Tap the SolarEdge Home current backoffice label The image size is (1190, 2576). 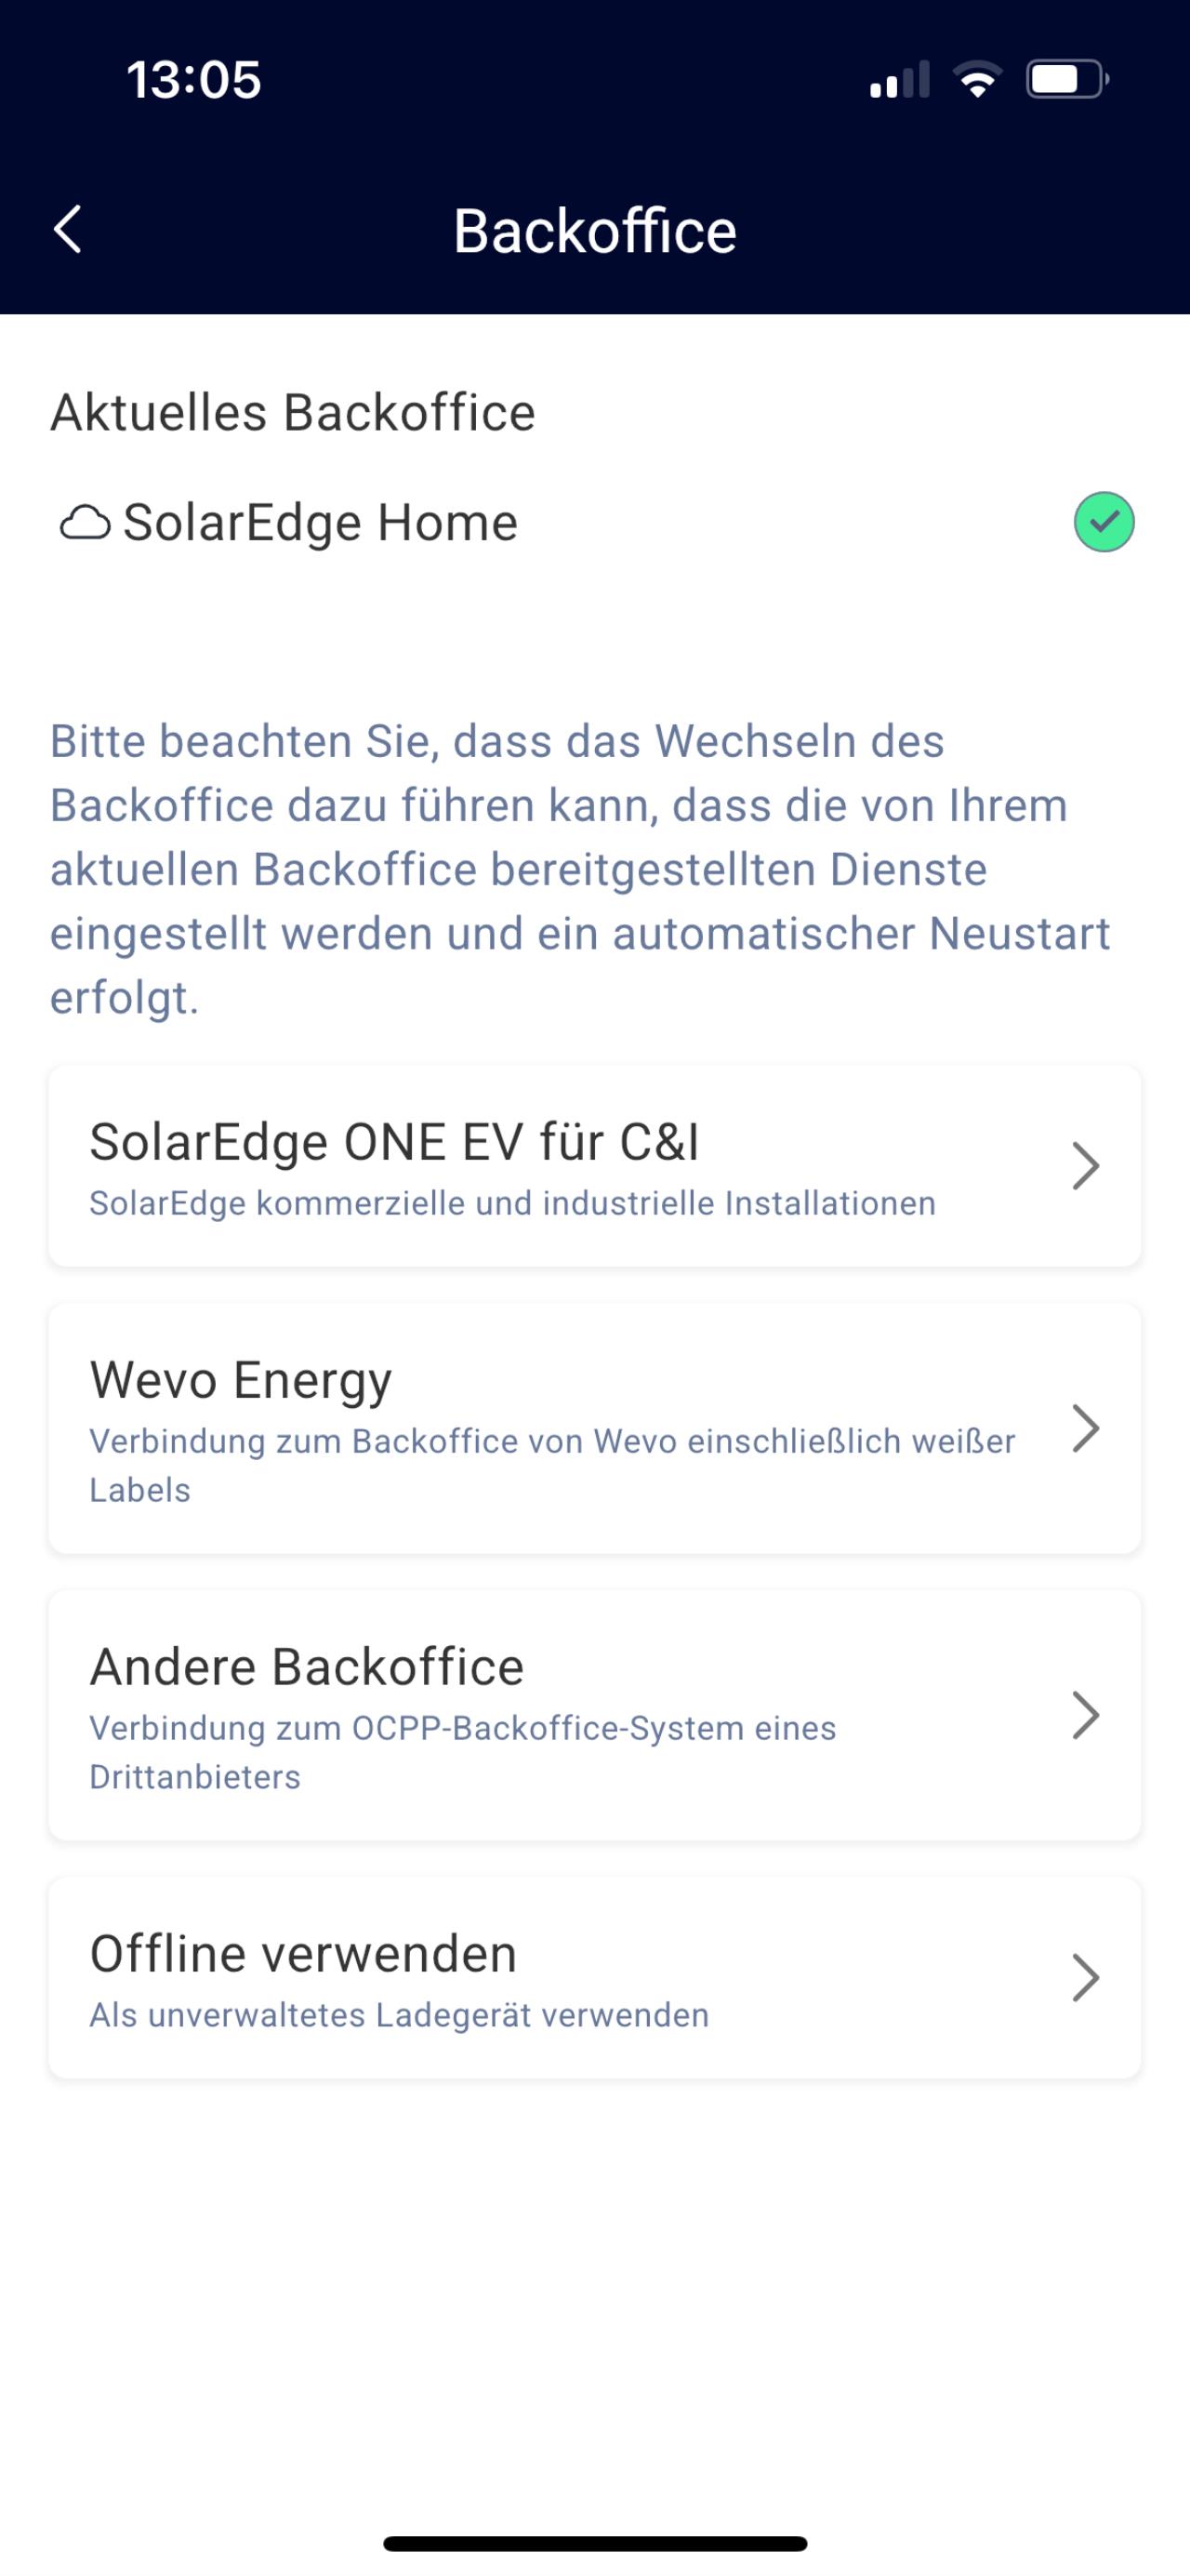(x=320, y=523)
